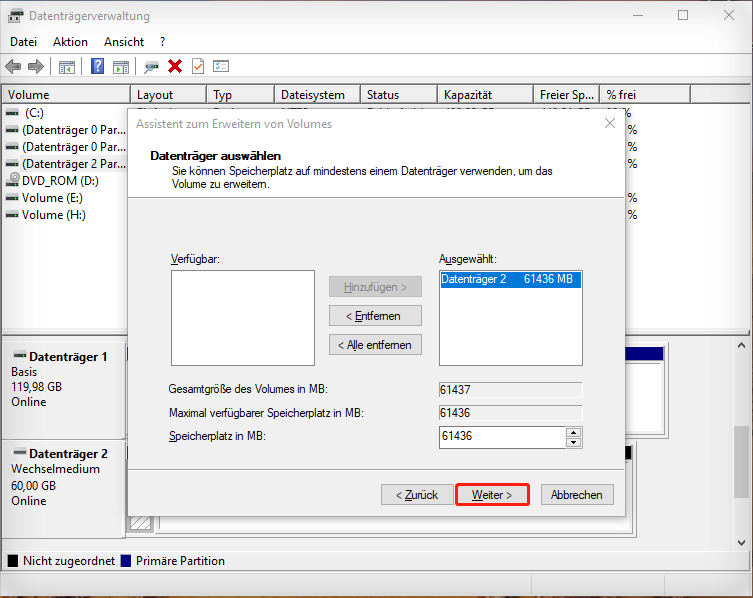Open the Datei menu

23,42
